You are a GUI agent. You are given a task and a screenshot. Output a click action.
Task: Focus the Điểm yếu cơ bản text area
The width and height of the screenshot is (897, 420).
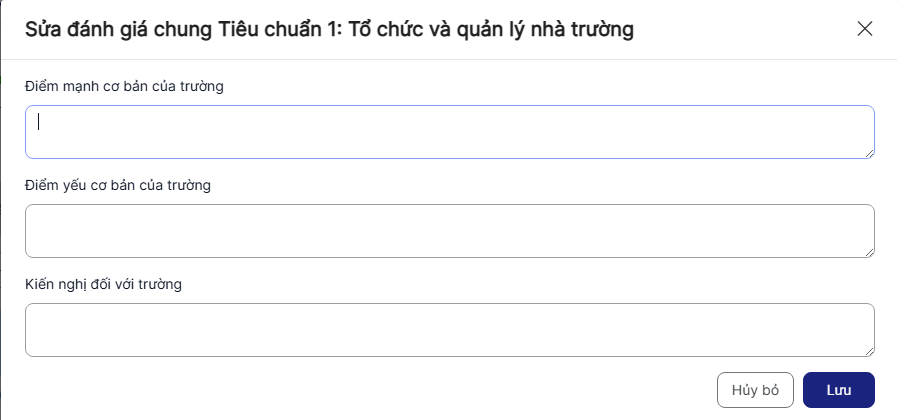pyautogui.click(x=449, y=231)
